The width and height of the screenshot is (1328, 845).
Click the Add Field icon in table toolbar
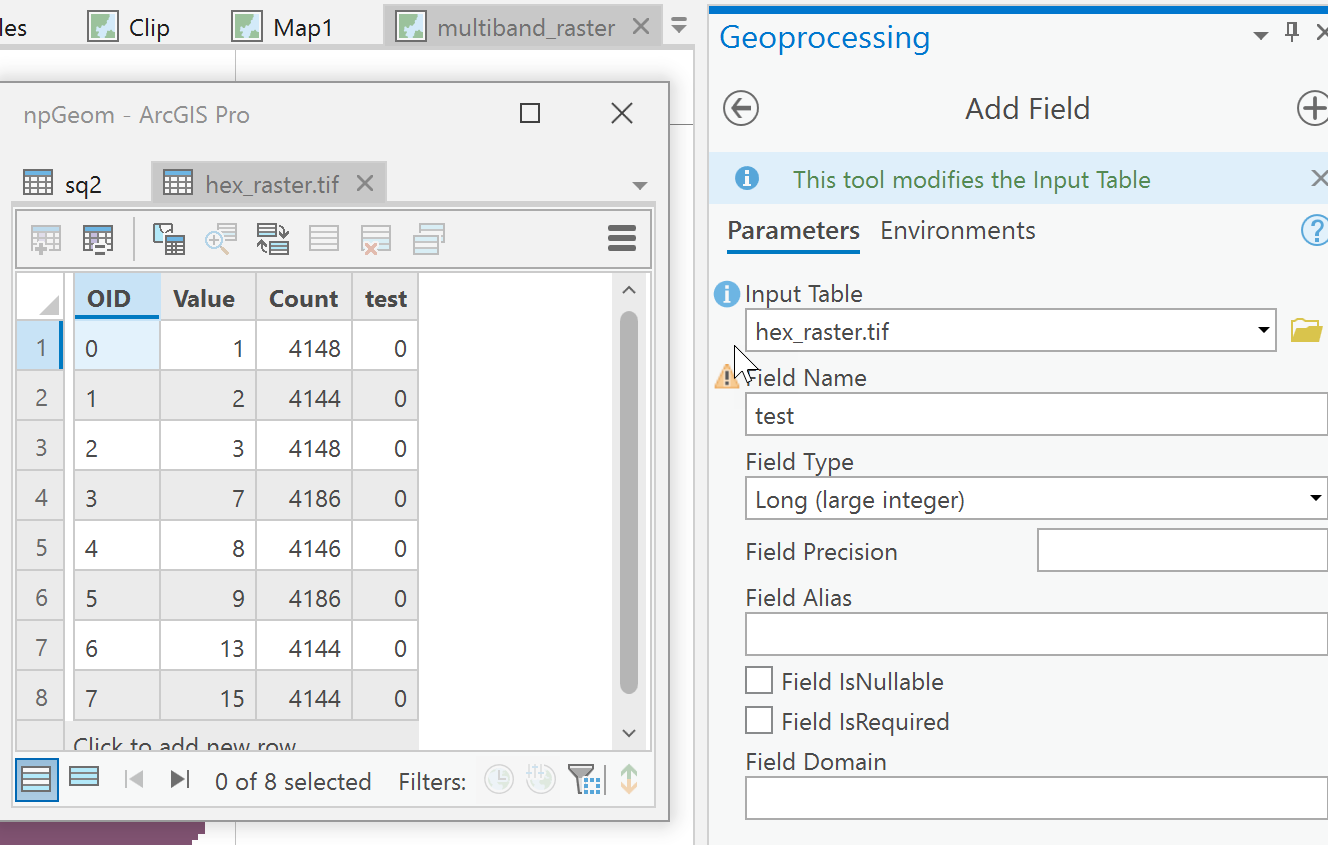[x=46, y=239]
